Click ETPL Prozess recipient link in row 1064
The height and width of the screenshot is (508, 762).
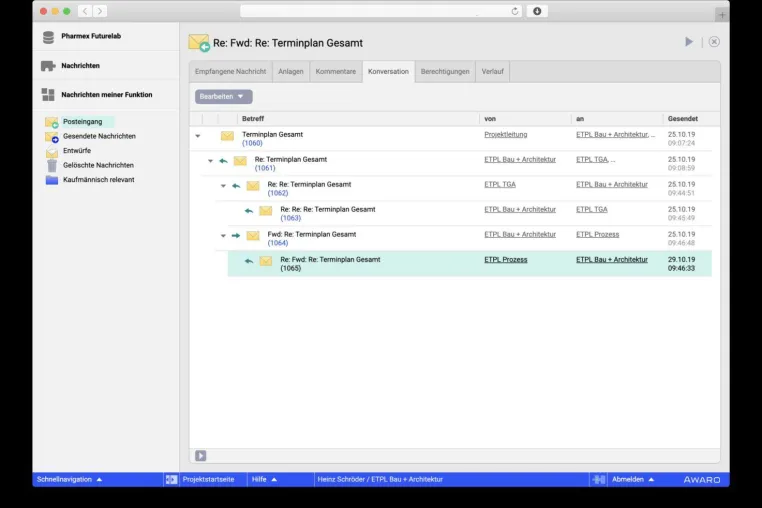point(598,234)
